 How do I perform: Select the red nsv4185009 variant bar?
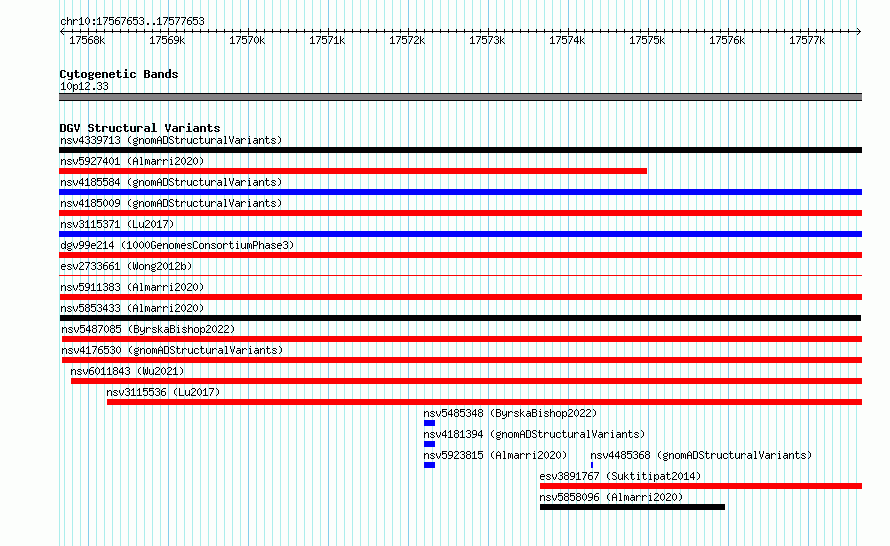[460, 213]
